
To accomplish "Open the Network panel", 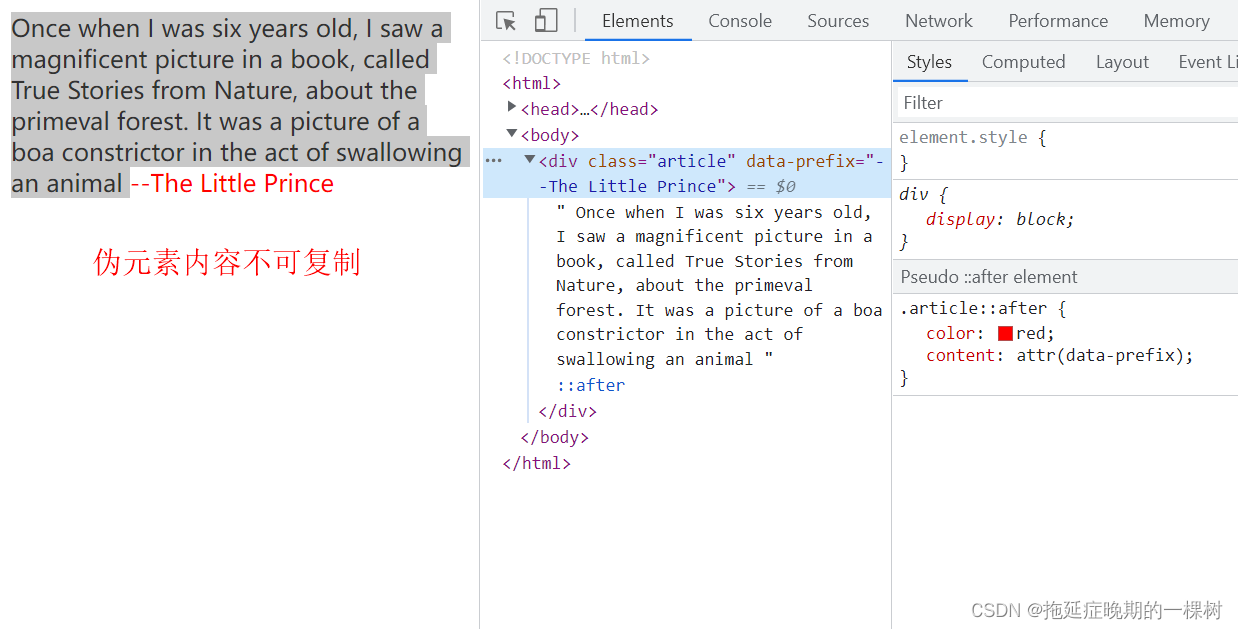I will click(x=938, y=20).
